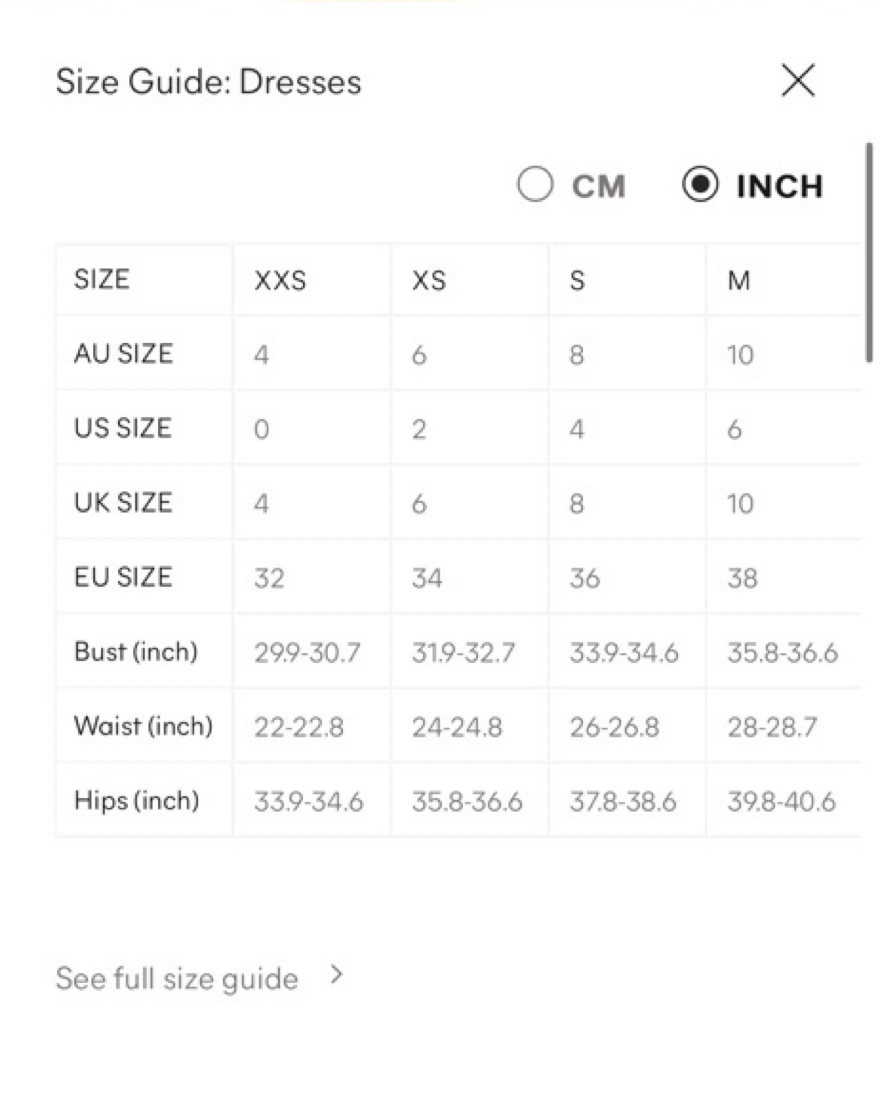This screenshot has width=880, height=1099.
Task: Click the M column header
Action: click(x=739, y=280)
